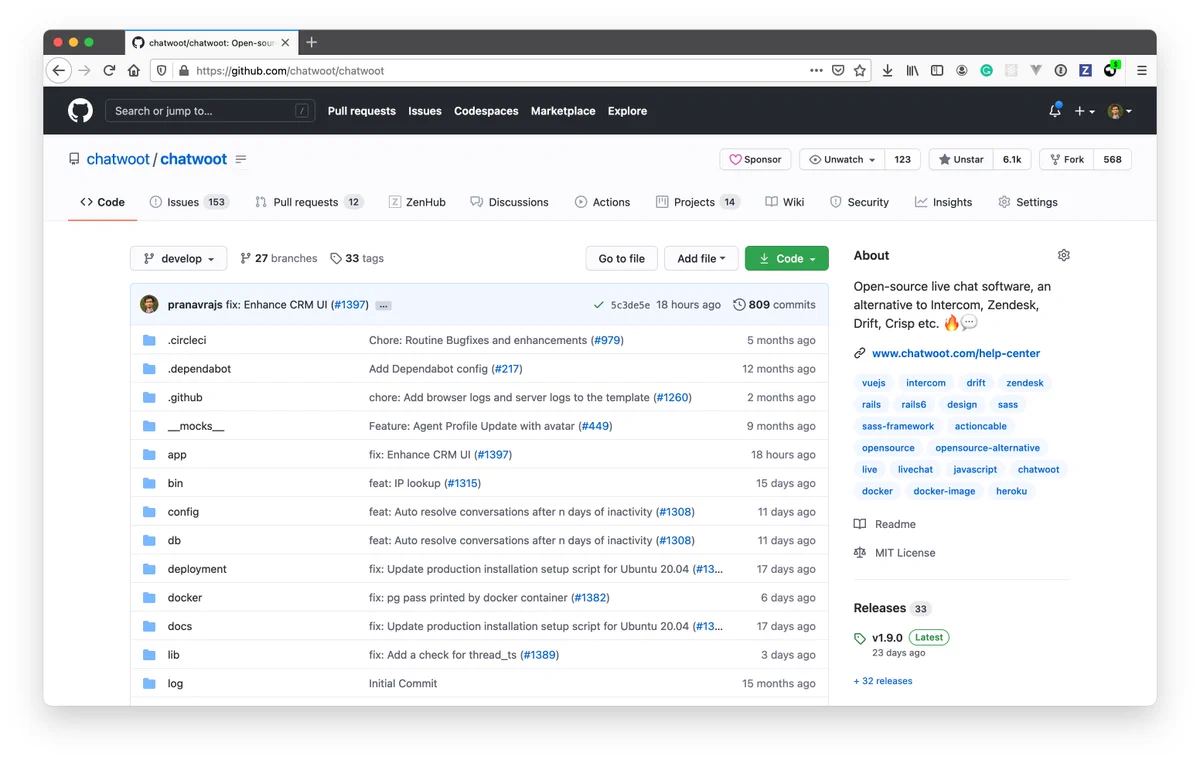Open the 6.1k stargazers count
This screenshot has width=1200, height=763.
tap(1012, 159)
